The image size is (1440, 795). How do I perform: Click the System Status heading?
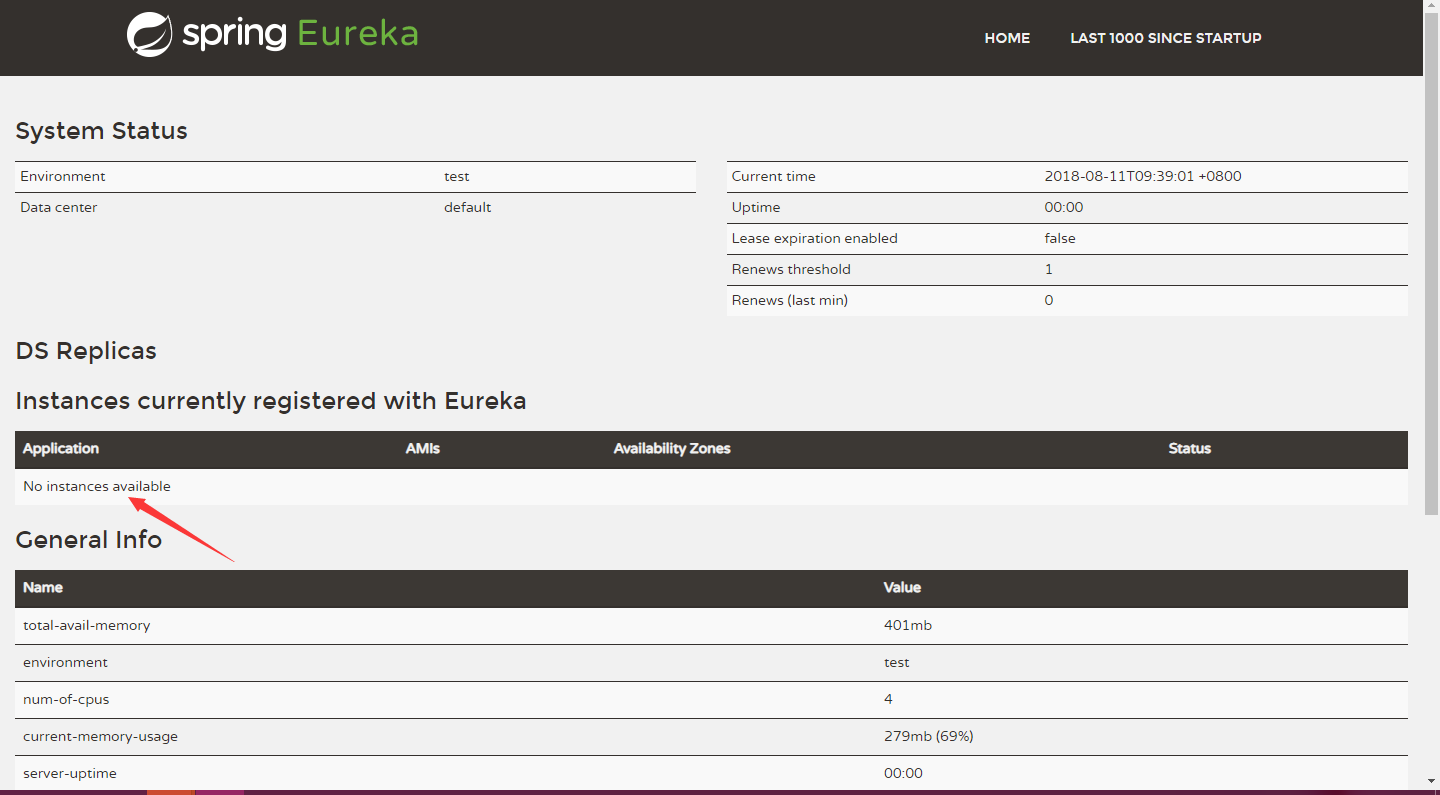(102, 131)
